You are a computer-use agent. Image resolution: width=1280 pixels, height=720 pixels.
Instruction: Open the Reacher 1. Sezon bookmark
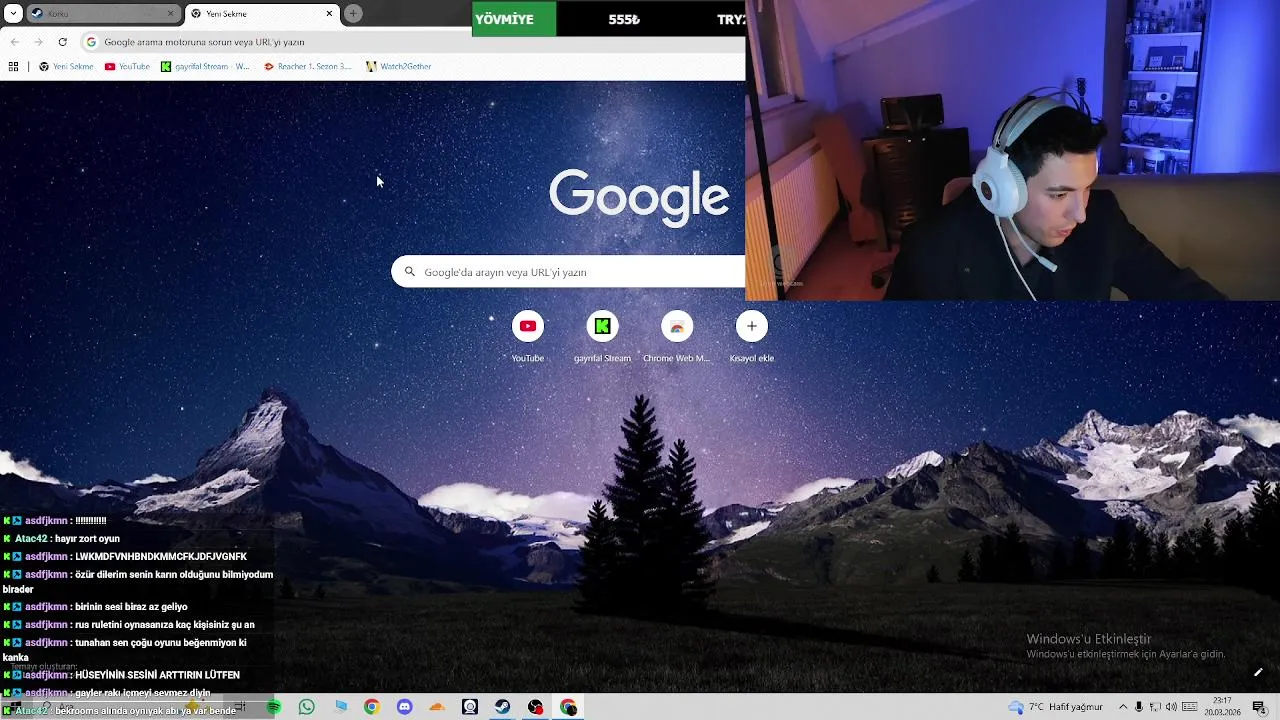[x=308, y=66]
